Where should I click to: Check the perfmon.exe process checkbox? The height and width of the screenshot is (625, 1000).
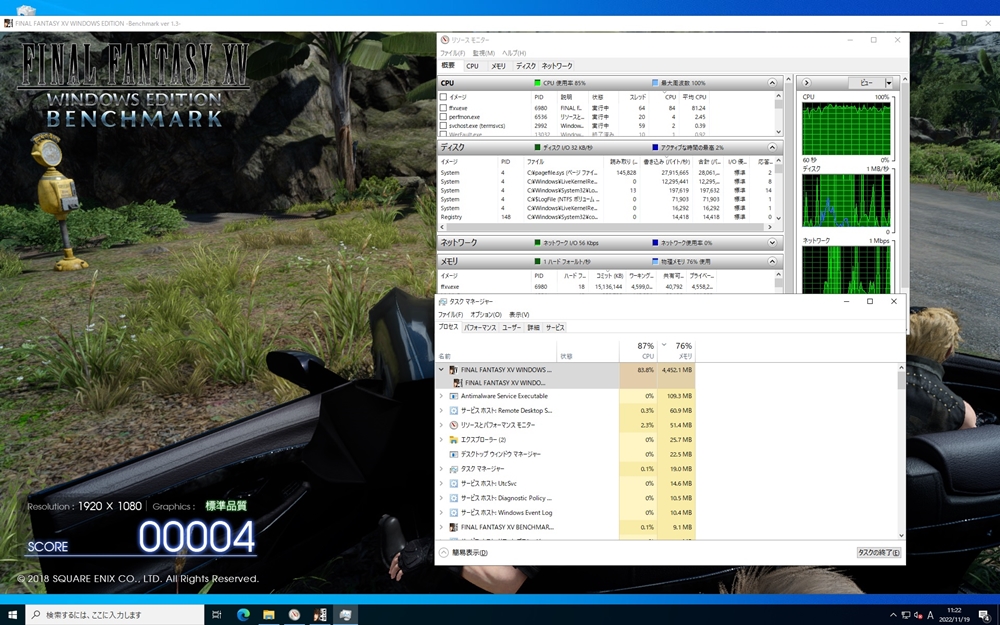coord(443,117)
